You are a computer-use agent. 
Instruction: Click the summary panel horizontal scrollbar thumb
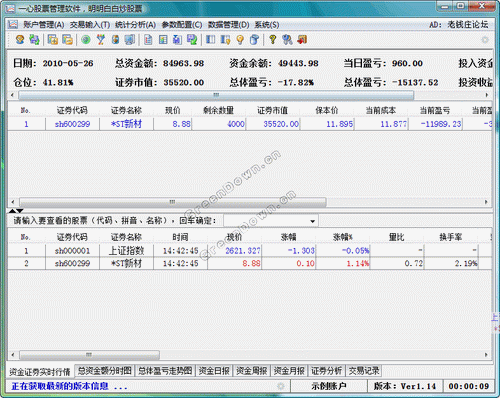pos(216,95)
